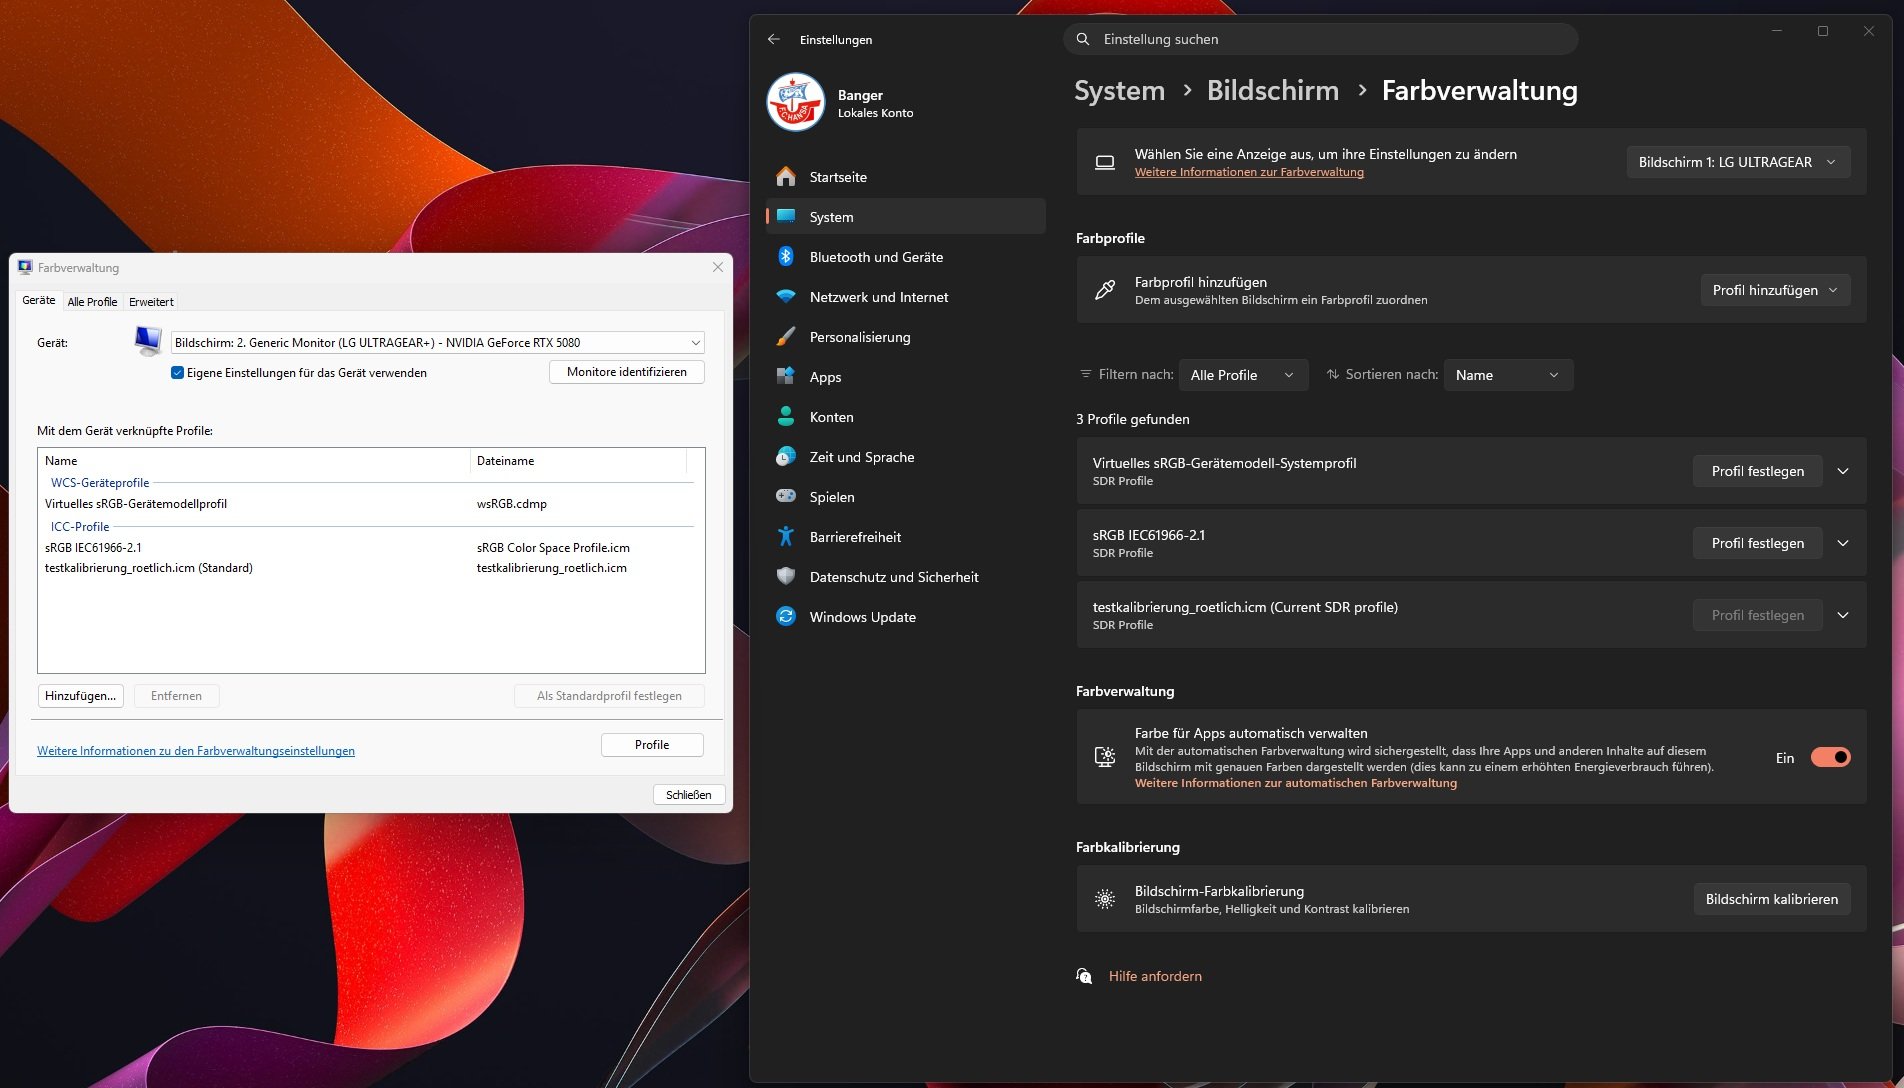Toggle Farbe für Apps automatisch verwalten switch
The image size is (1904, 1088).
1830,757
